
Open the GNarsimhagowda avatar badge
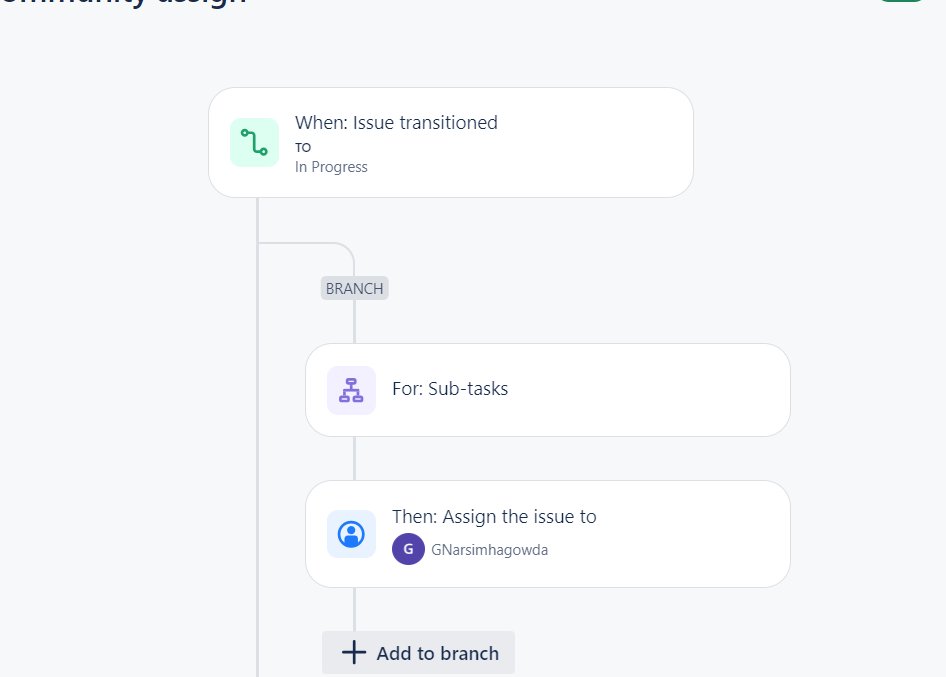408,549
